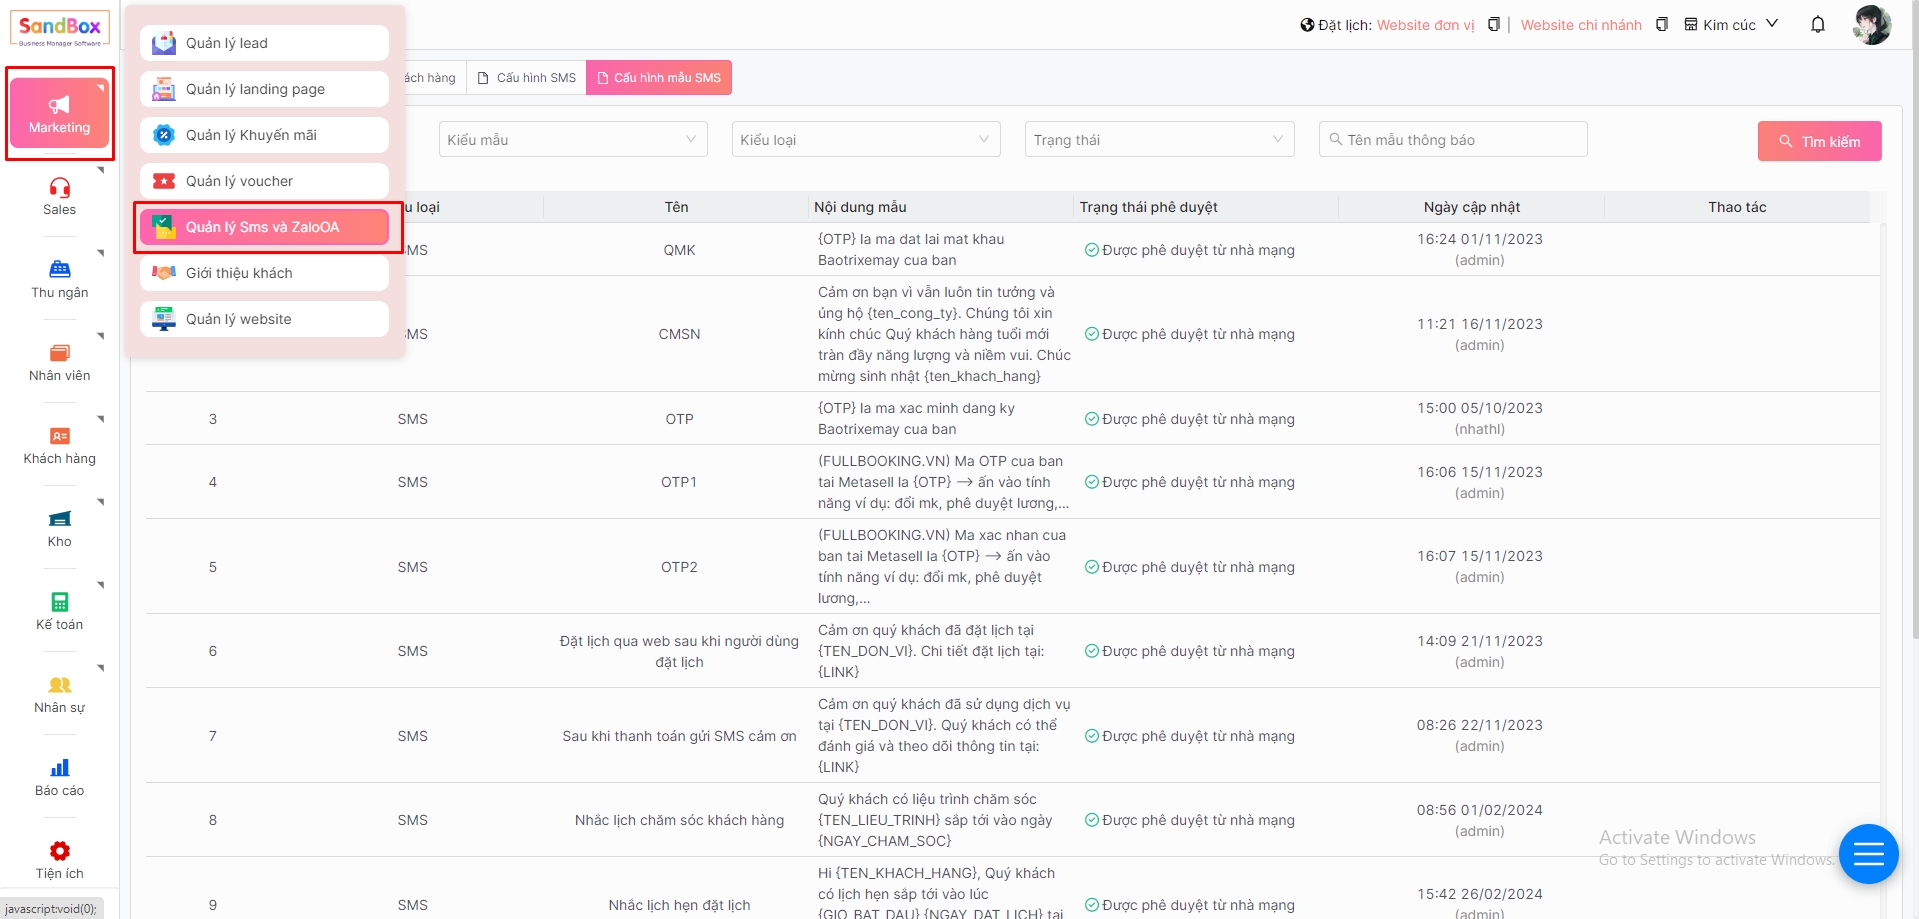Image resolution: width=1919 pixels, height=919 pixels.
Task: Expand the Kiểu loại dropdown
Action: 865,140
